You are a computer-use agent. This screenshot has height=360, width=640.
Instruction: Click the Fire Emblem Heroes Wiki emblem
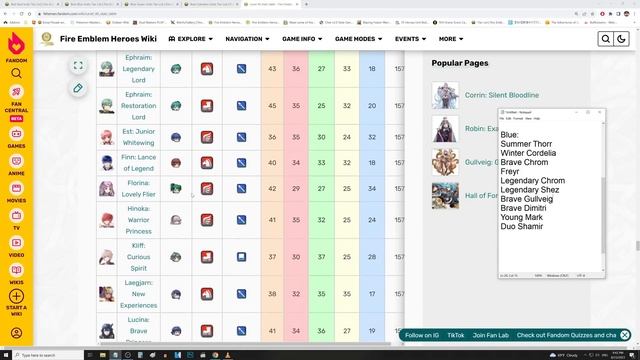coord(47,39)
